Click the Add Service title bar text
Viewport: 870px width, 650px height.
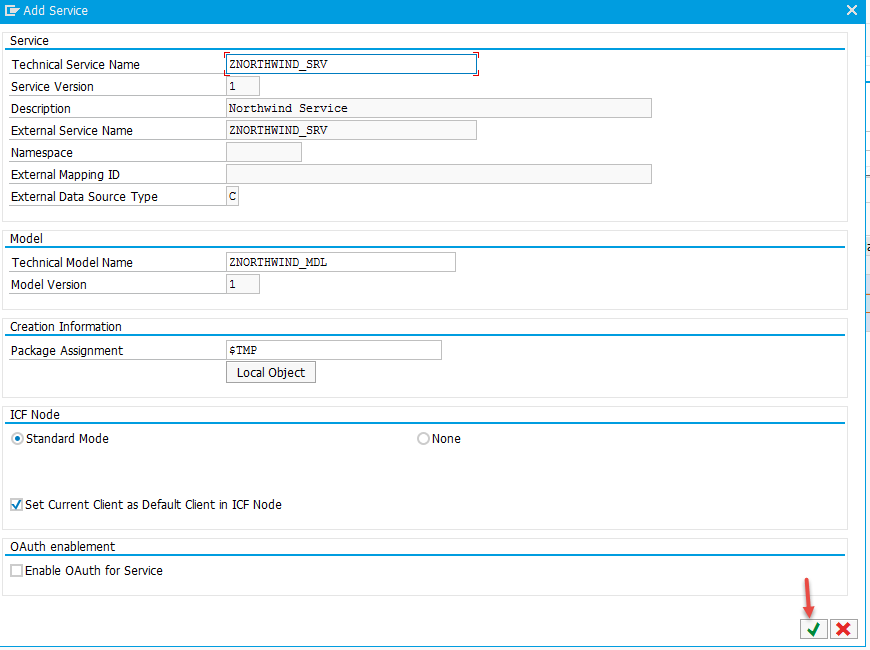coord(55,11)
